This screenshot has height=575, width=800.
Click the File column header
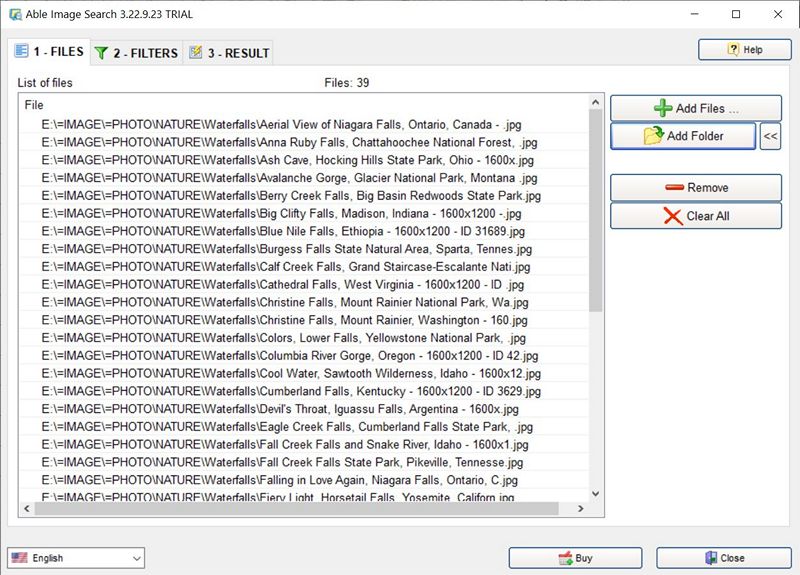(x=34, y=105)
